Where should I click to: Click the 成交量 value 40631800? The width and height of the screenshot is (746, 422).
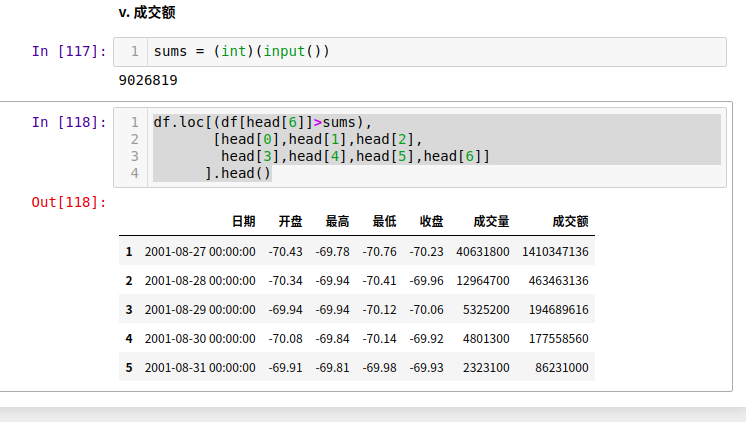[x=483, y=252]
